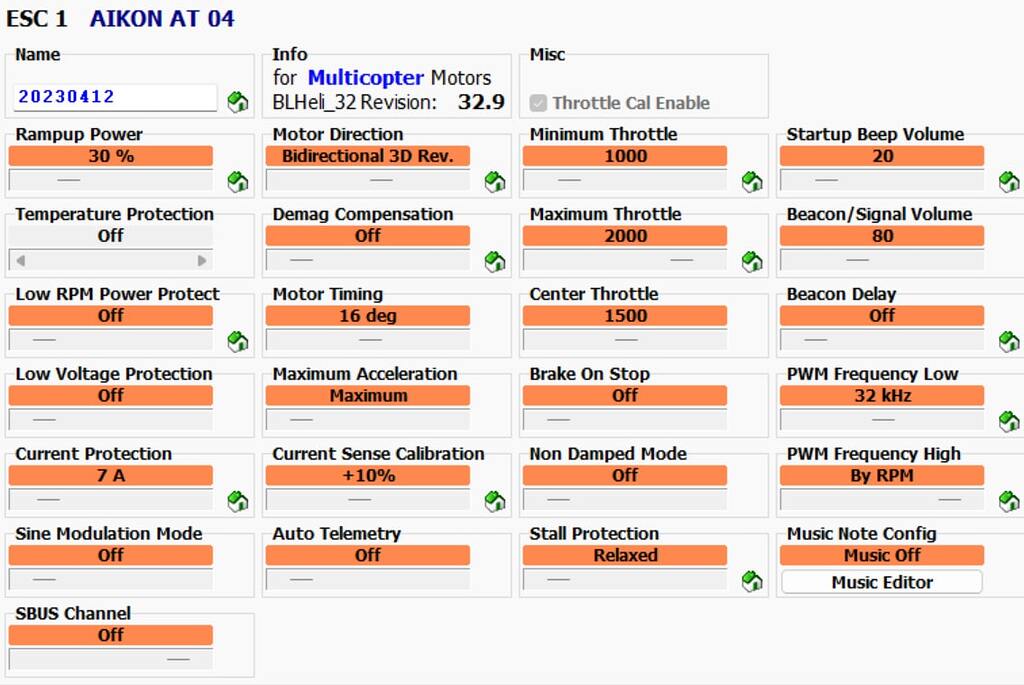Click the leaf icon for Stall Protection
Viewport: 1024px width, 685px height.
751,582
